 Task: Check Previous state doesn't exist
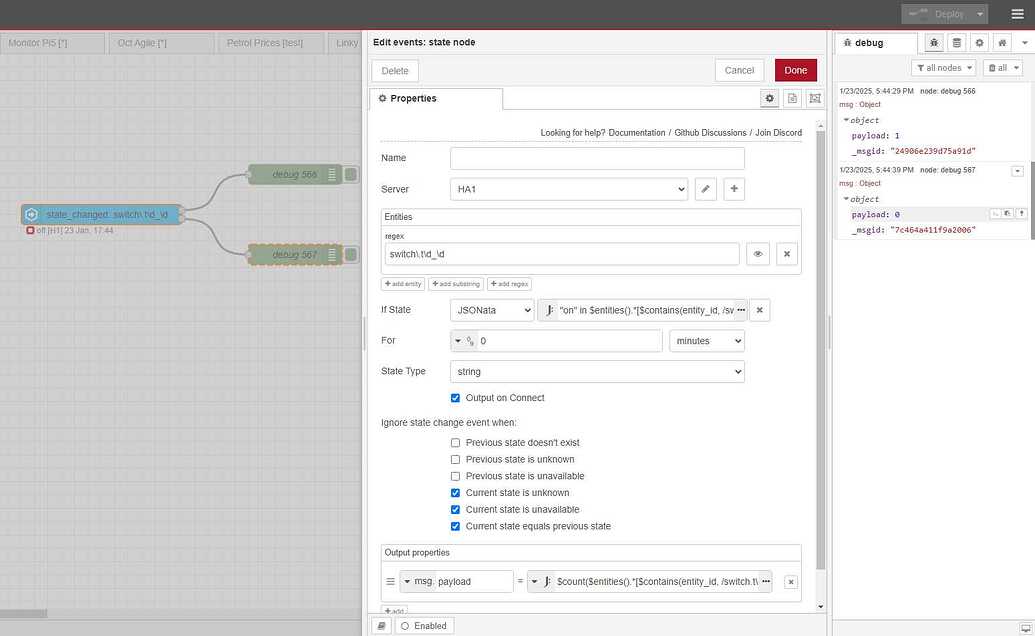455,443
